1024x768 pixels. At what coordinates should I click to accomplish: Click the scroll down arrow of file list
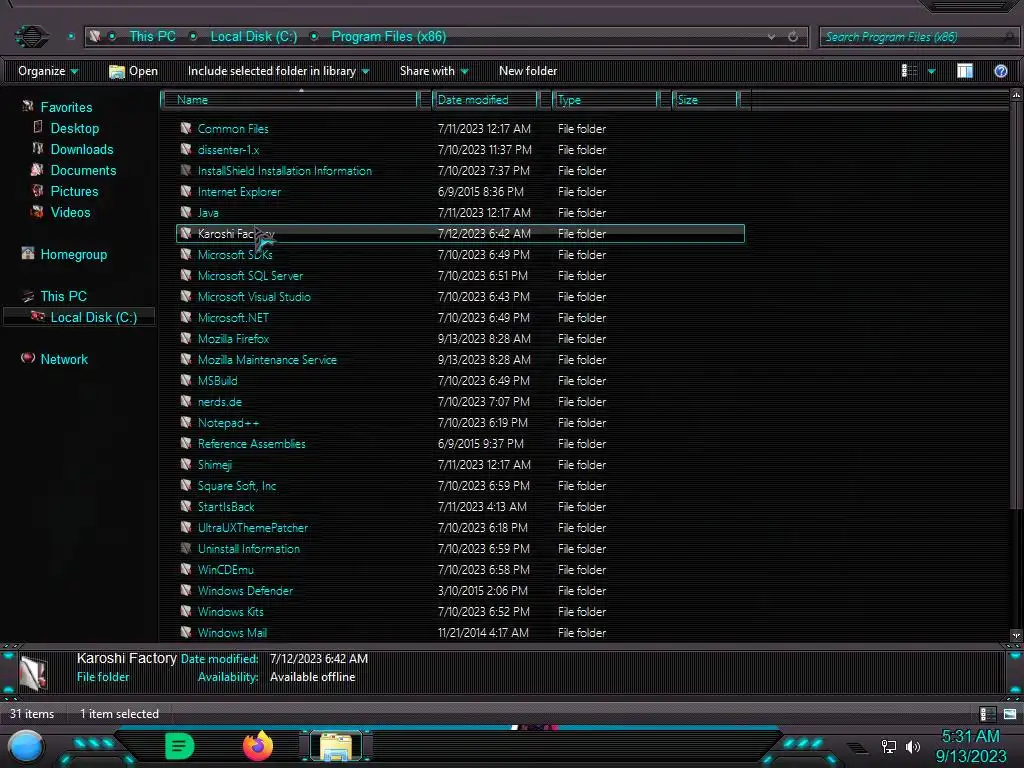point(1016,635)
